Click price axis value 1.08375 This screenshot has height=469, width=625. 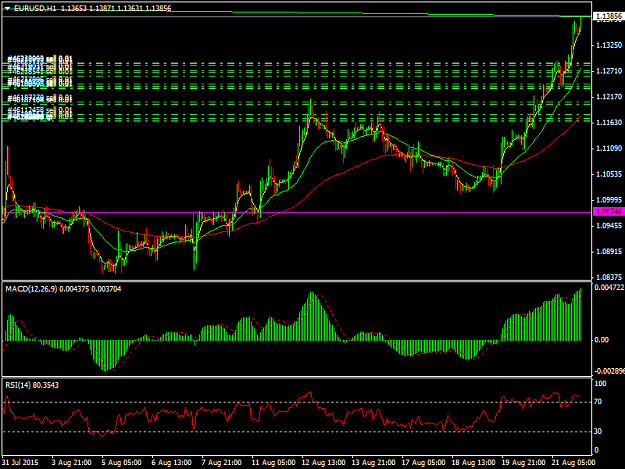coord(608,277)
